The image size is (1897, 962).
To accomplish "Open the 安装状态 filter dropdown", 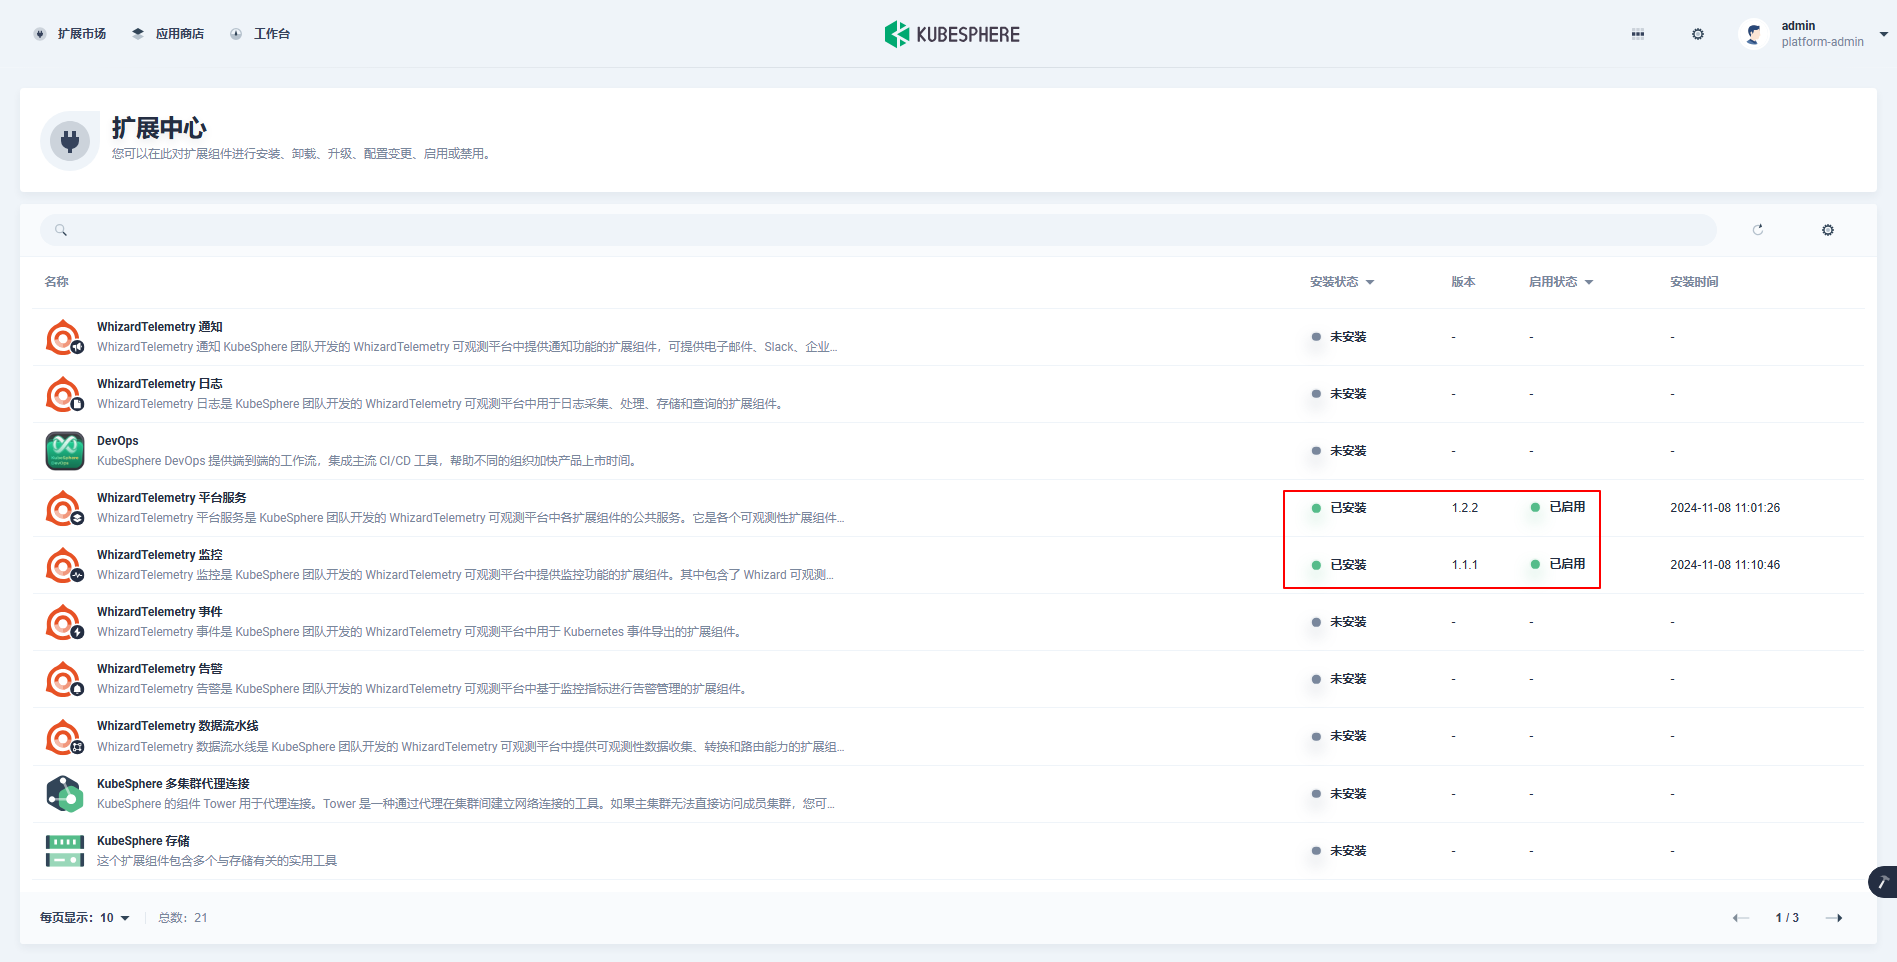I will coord(1342,282).
